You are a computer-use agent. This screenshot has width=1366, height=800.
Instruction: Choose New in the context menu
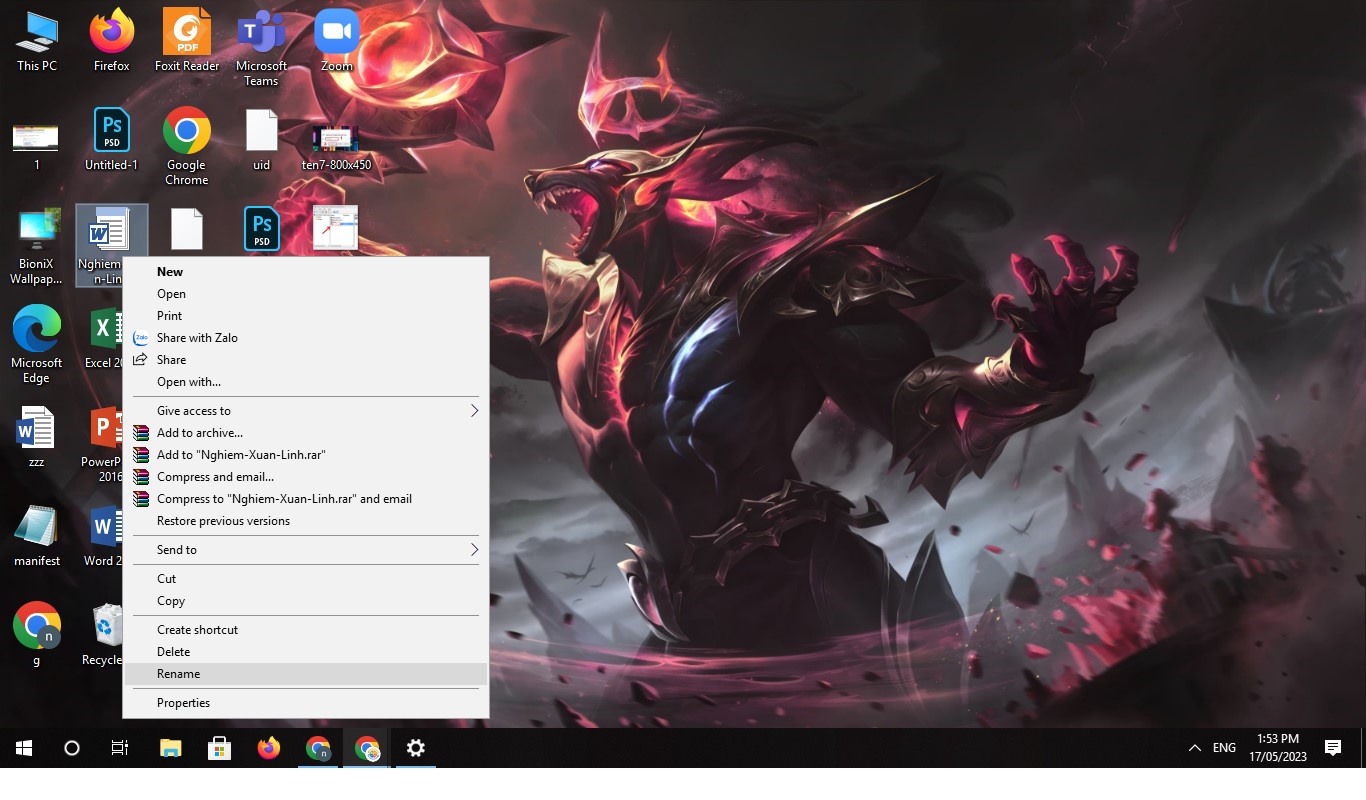tap(306, 272)
